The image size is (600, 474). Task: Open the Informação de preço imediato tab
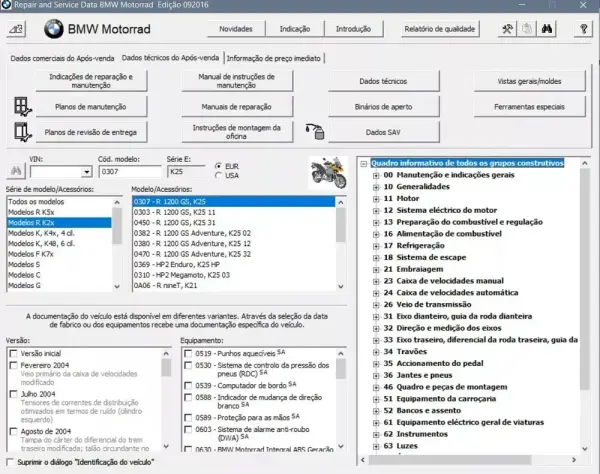tap(274, 58)
